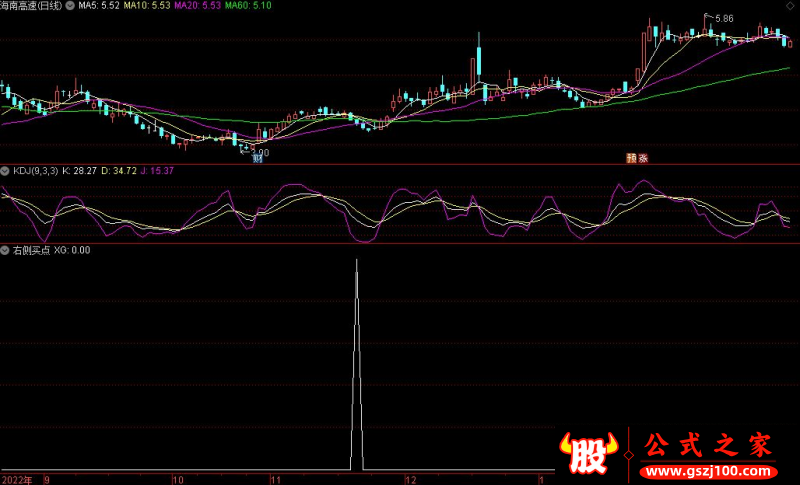Viewport: 800px width, 485px height.
Task: Click the KDJ(9,3,3) indicator name
Action: tap(35, 171)
